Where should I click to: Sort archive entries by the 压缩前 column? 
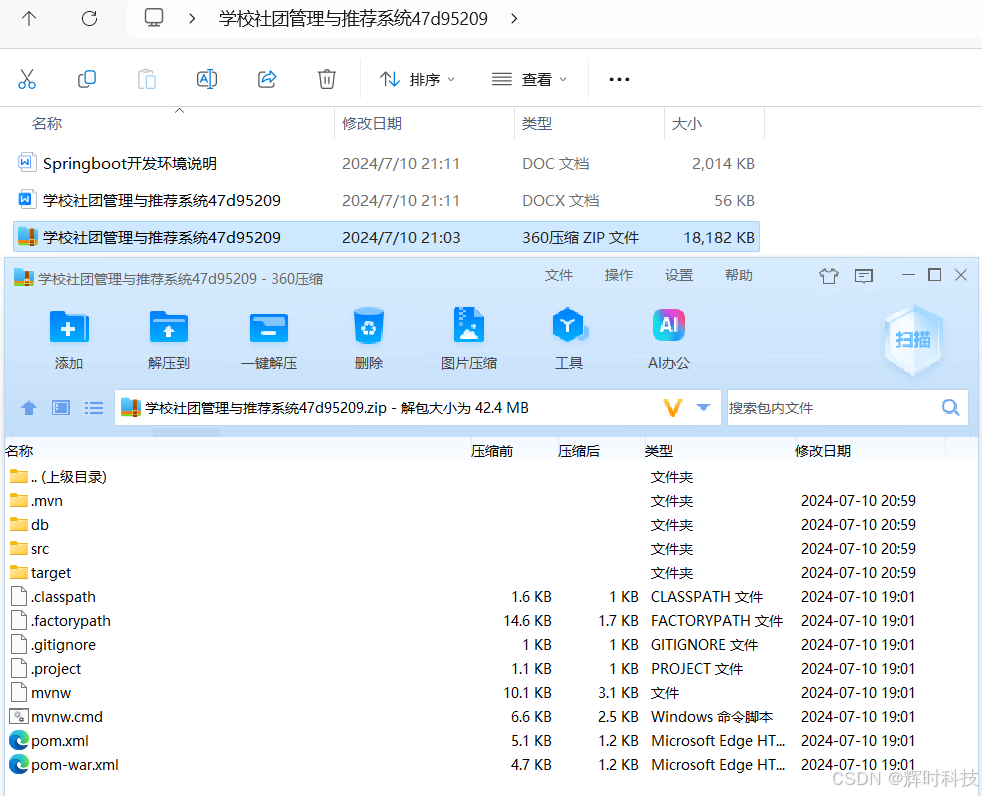point(492,451)
